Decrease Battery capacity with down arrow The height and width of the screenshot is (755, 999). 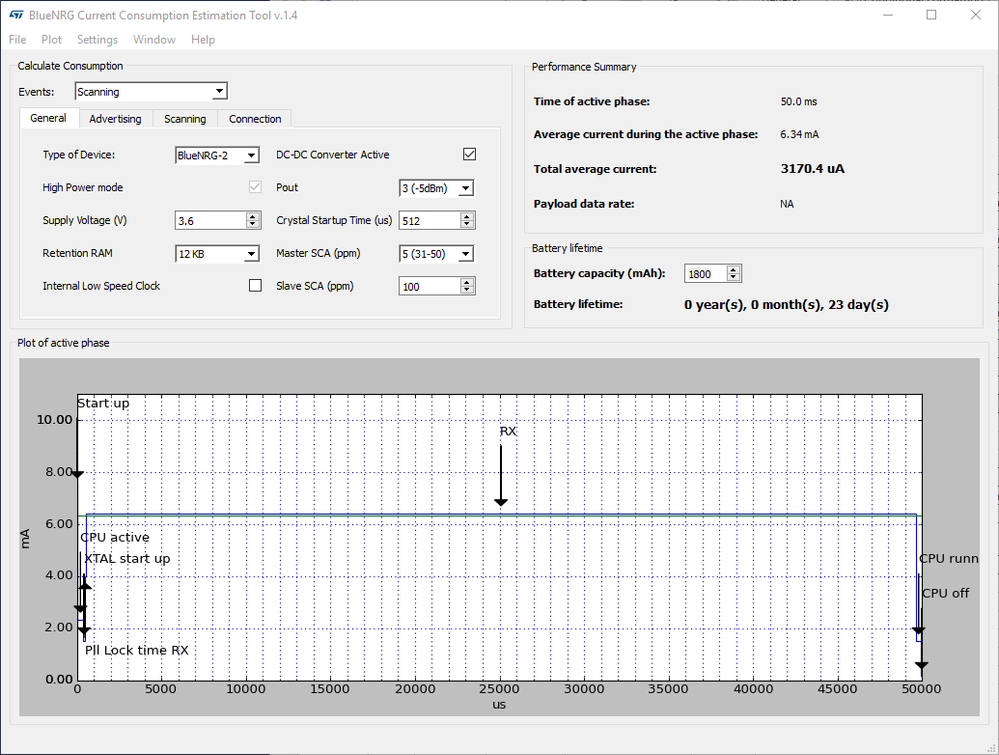tap(733, 278)
